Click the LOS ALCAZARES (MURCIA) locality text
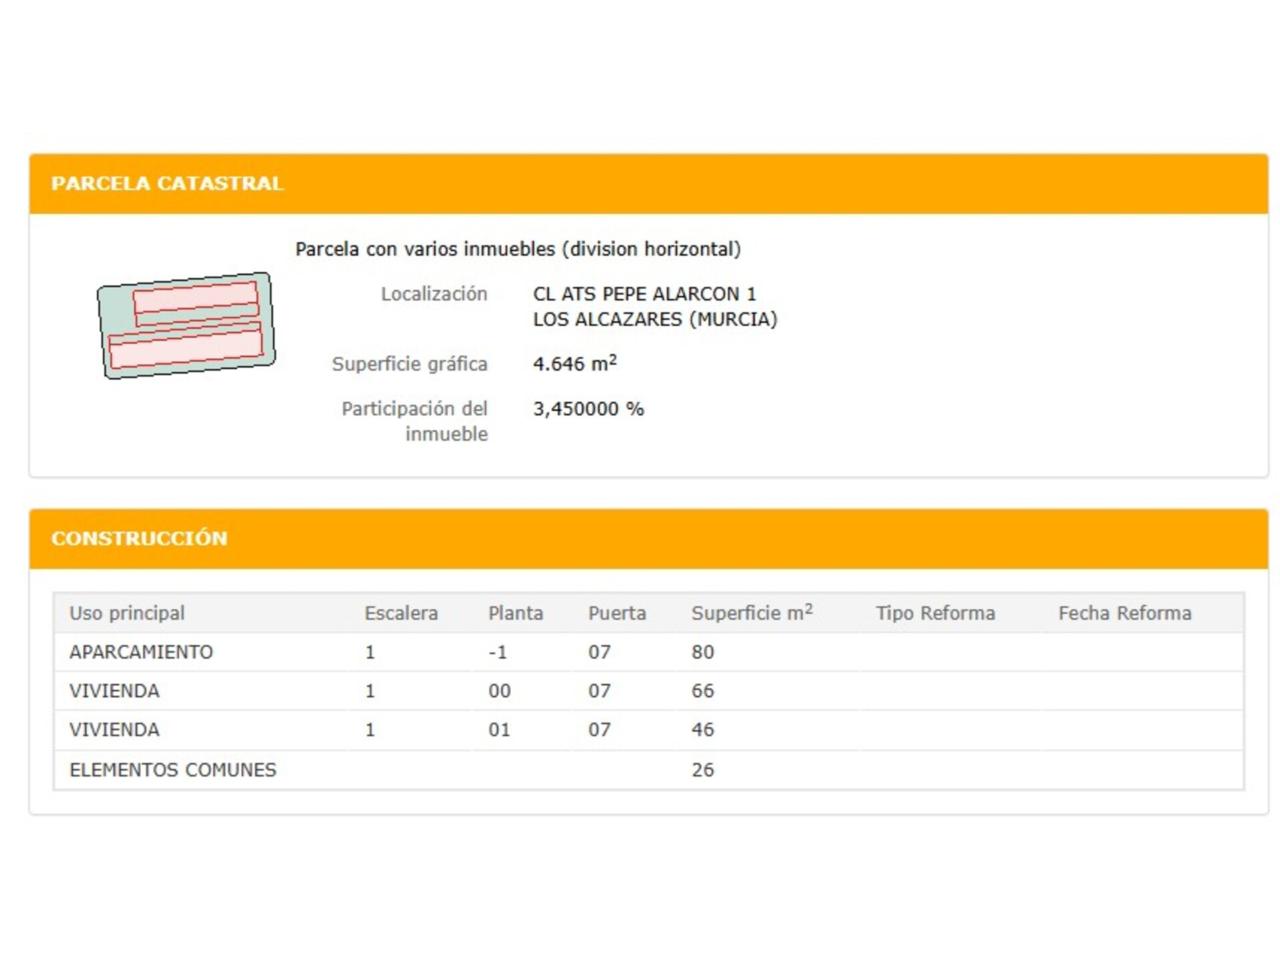 coord(654,319)
